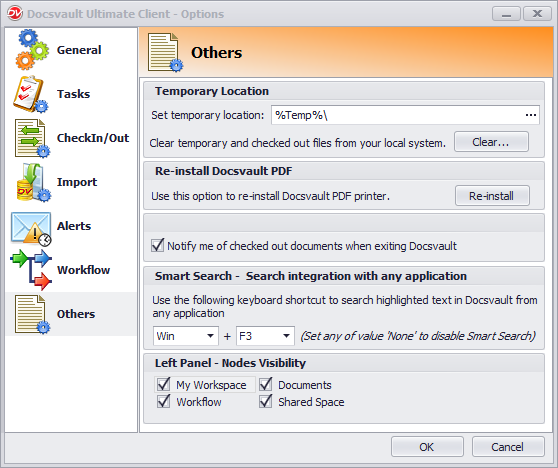558x468 pixels.
Task: Click 'Use this option to re-install' text
Action: pyautogui.click(x=270, y=196)
